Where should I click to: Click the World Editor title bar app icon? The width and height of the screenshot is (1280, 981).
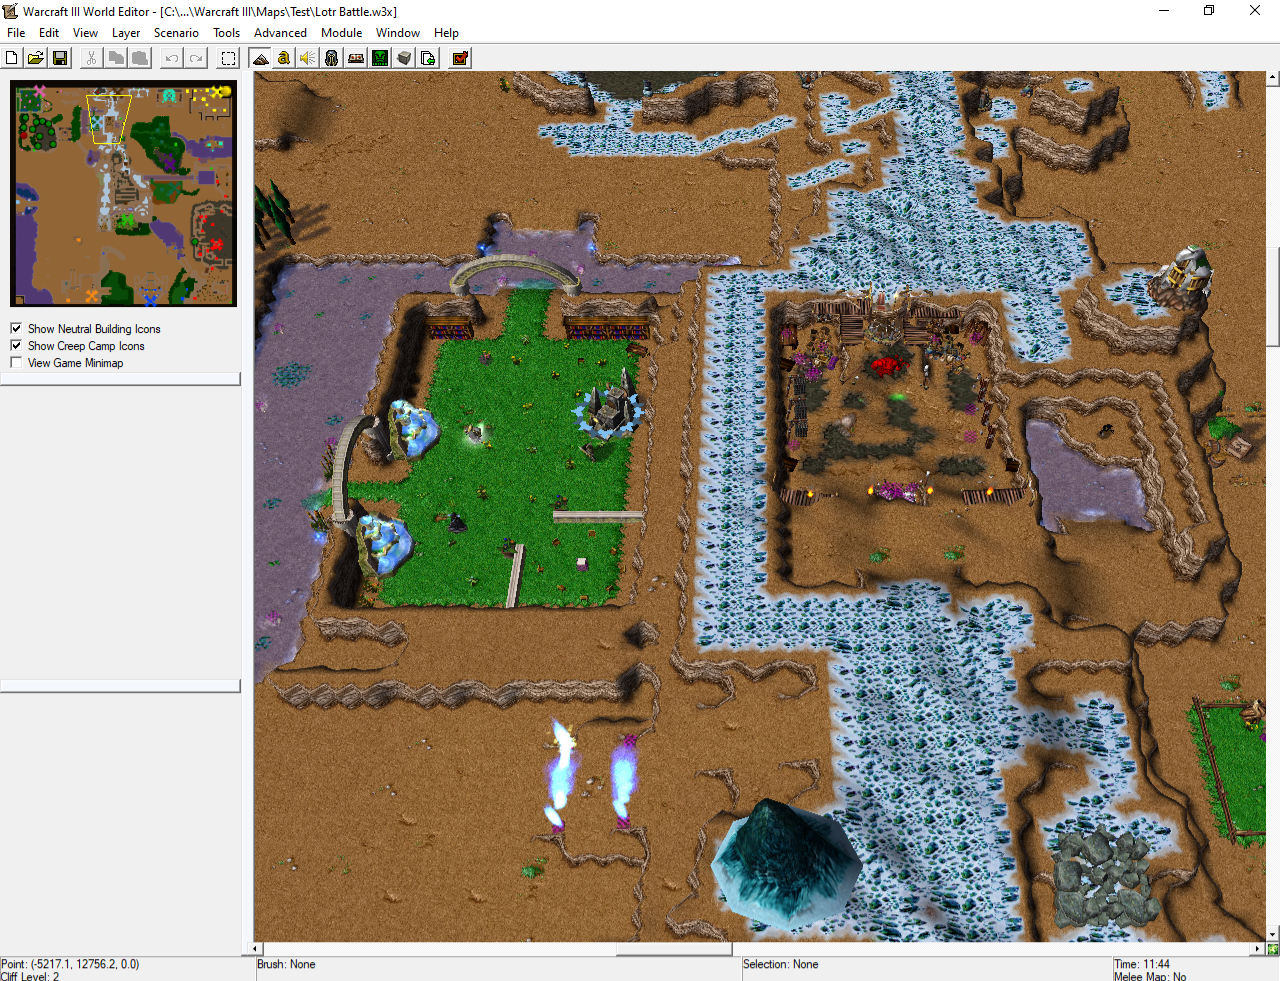11,11
